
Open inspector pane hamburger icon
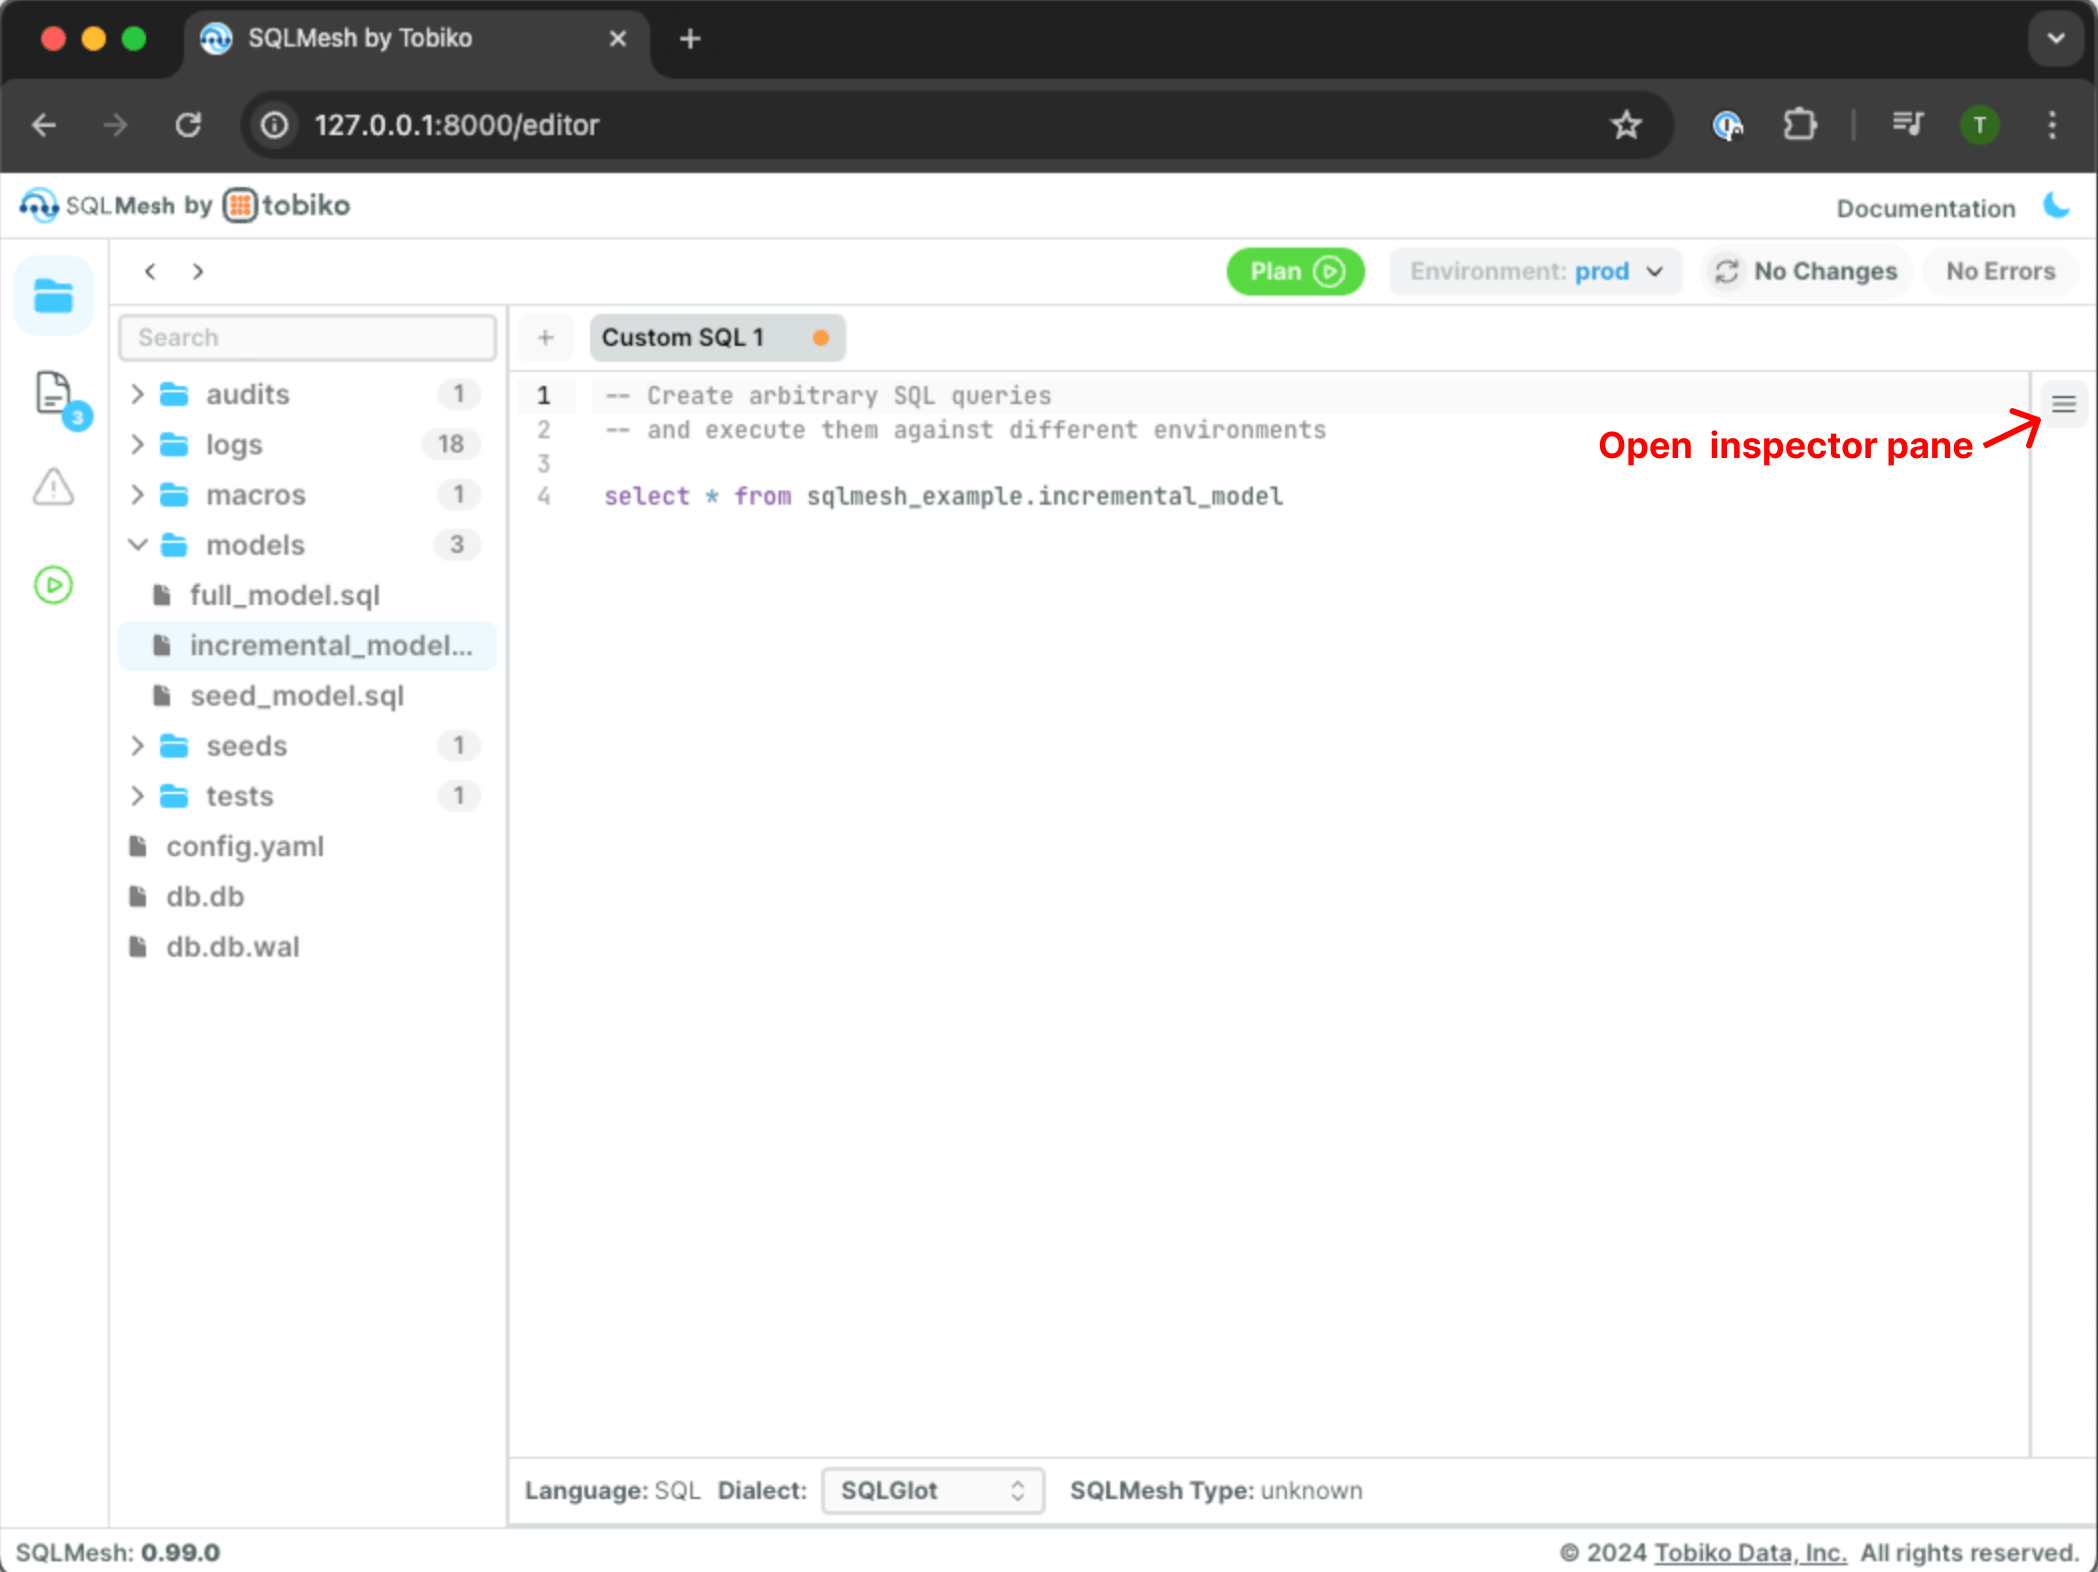2063,404
